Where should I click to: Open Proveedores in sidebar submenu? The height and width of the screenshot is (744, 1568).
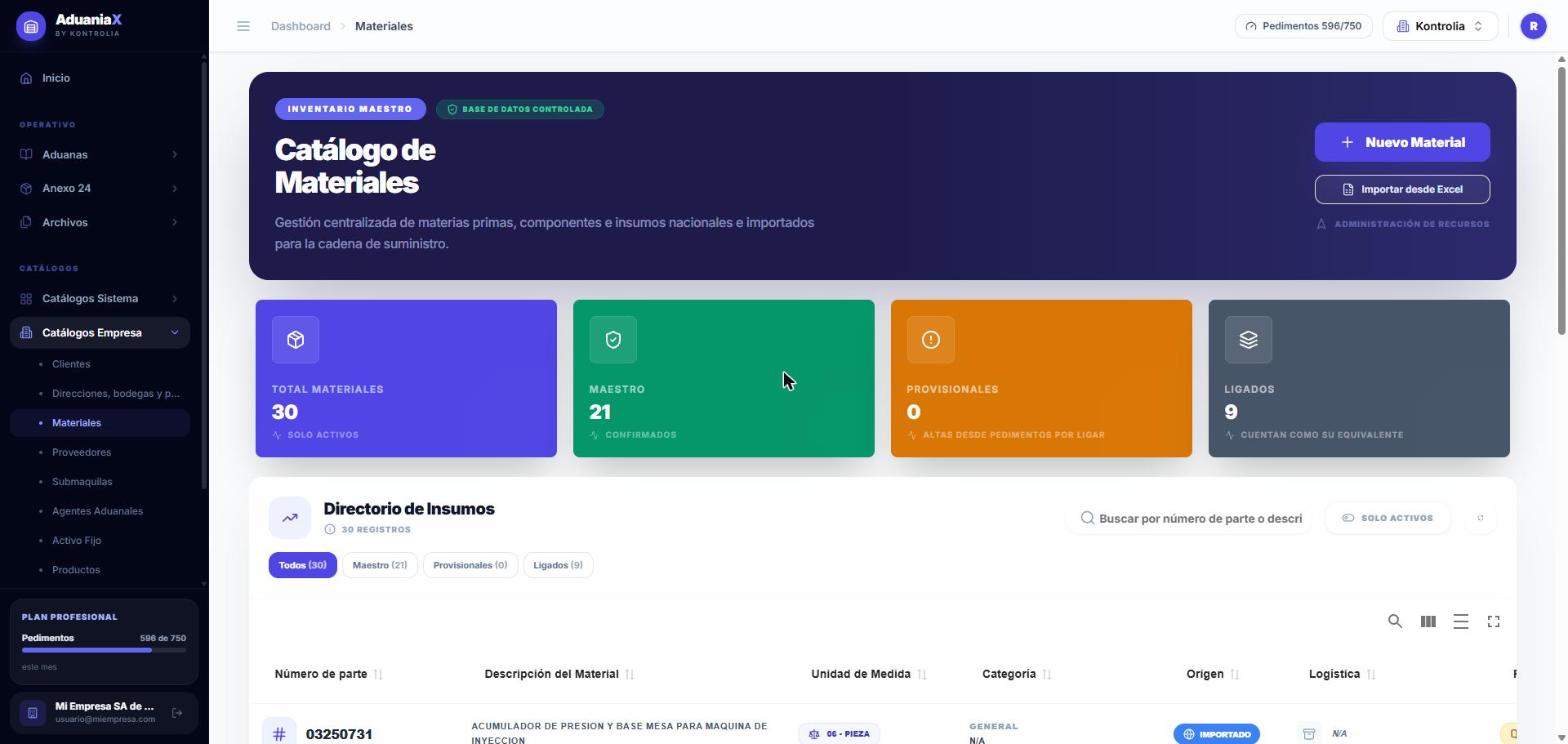click(81, 452)
